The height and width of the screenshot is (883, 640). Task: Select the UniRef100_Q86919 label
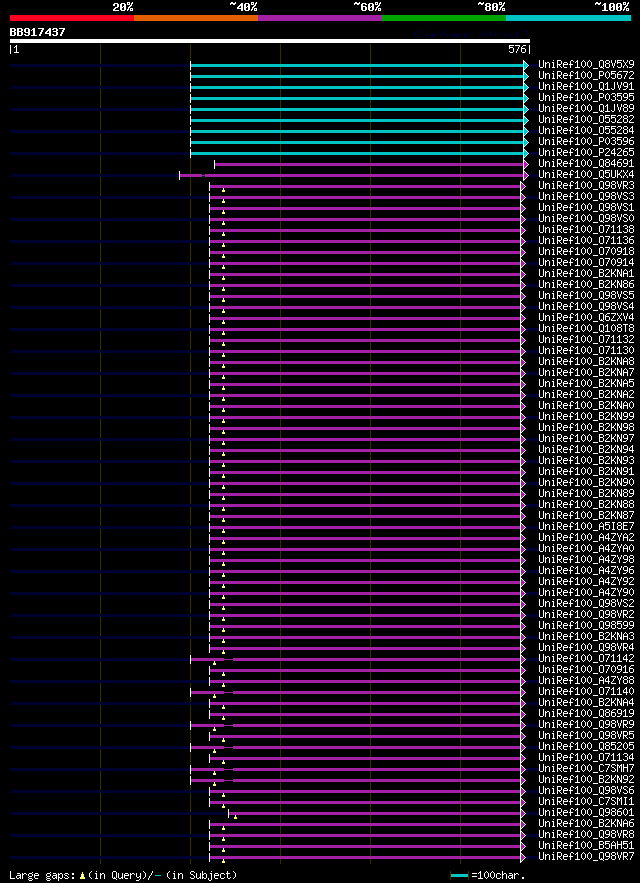[x=586, y=715]
